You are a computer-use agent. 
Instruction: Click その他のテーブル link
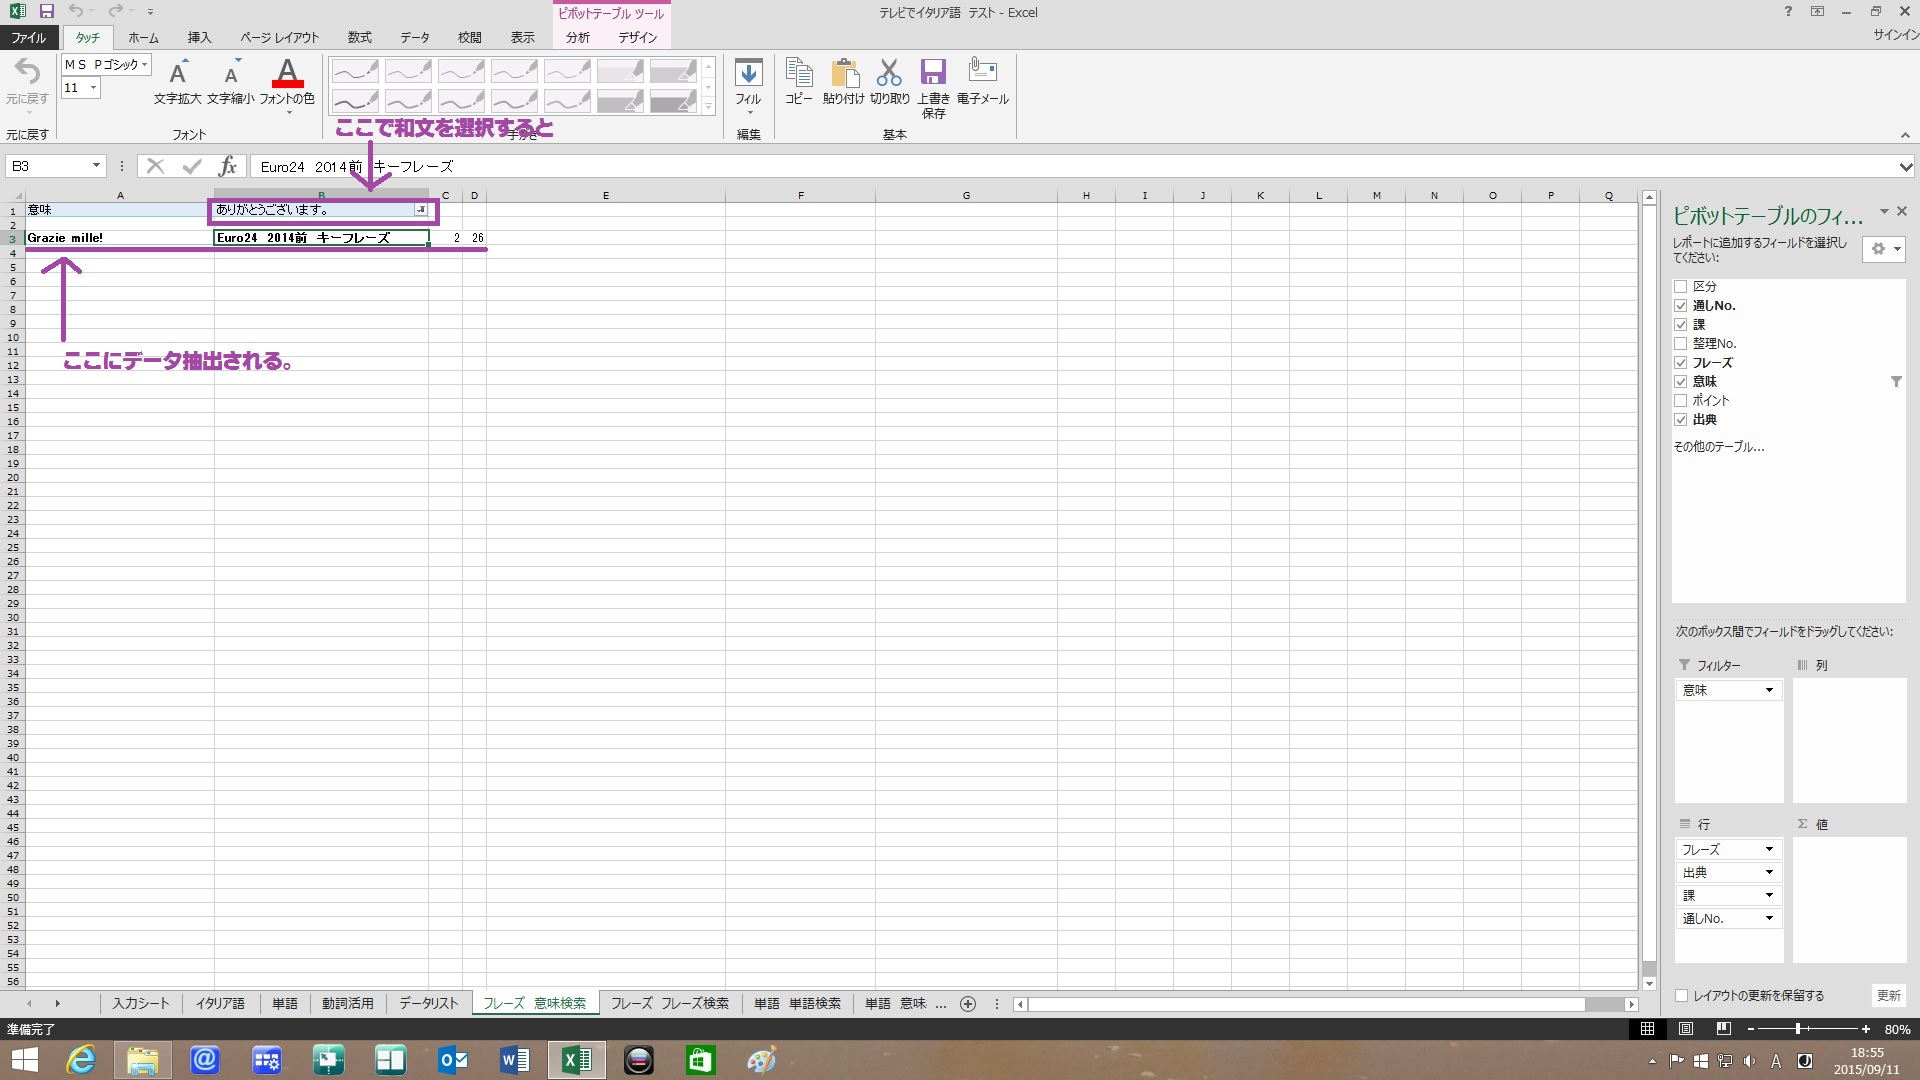(1718, 447)
